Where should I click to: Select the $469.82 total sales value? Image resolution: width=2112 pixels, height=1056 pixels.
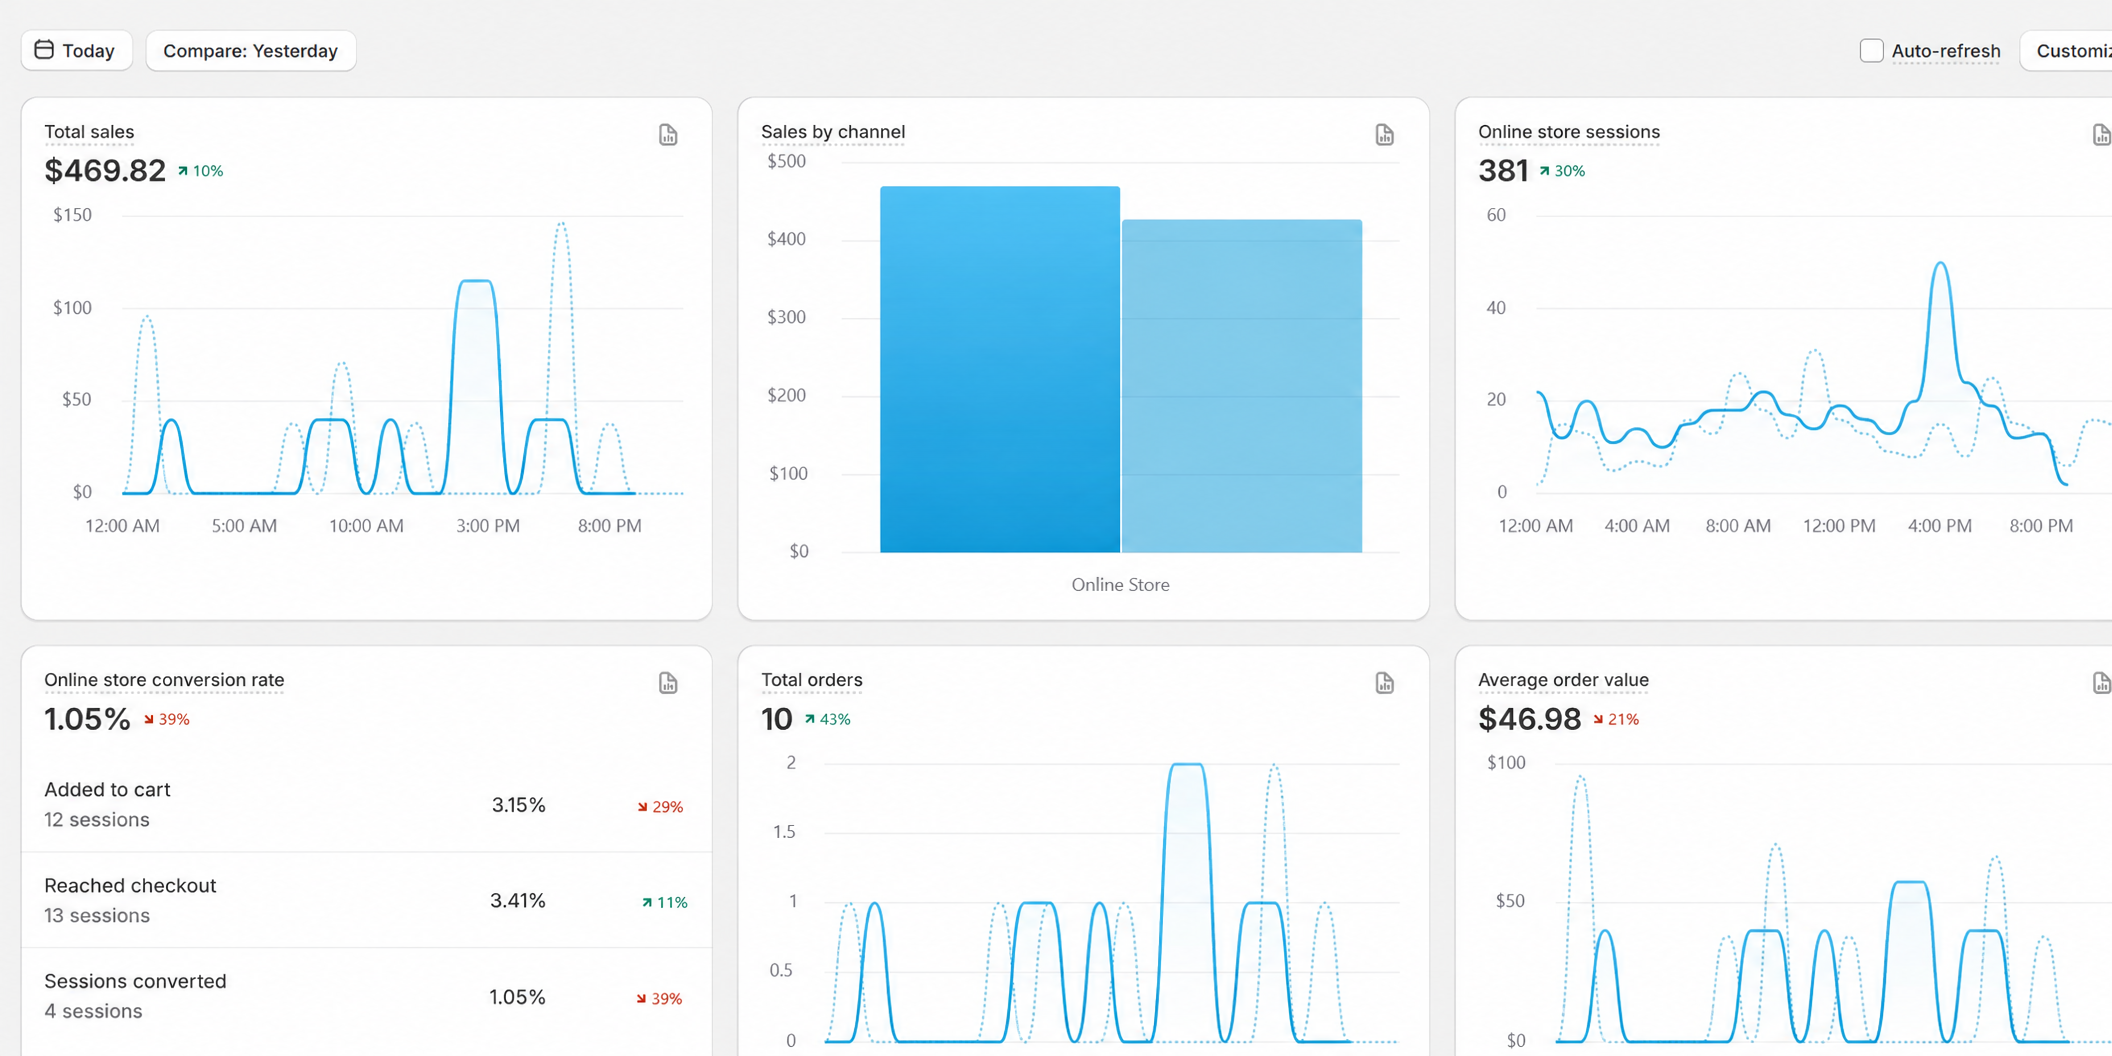point(105,171)
